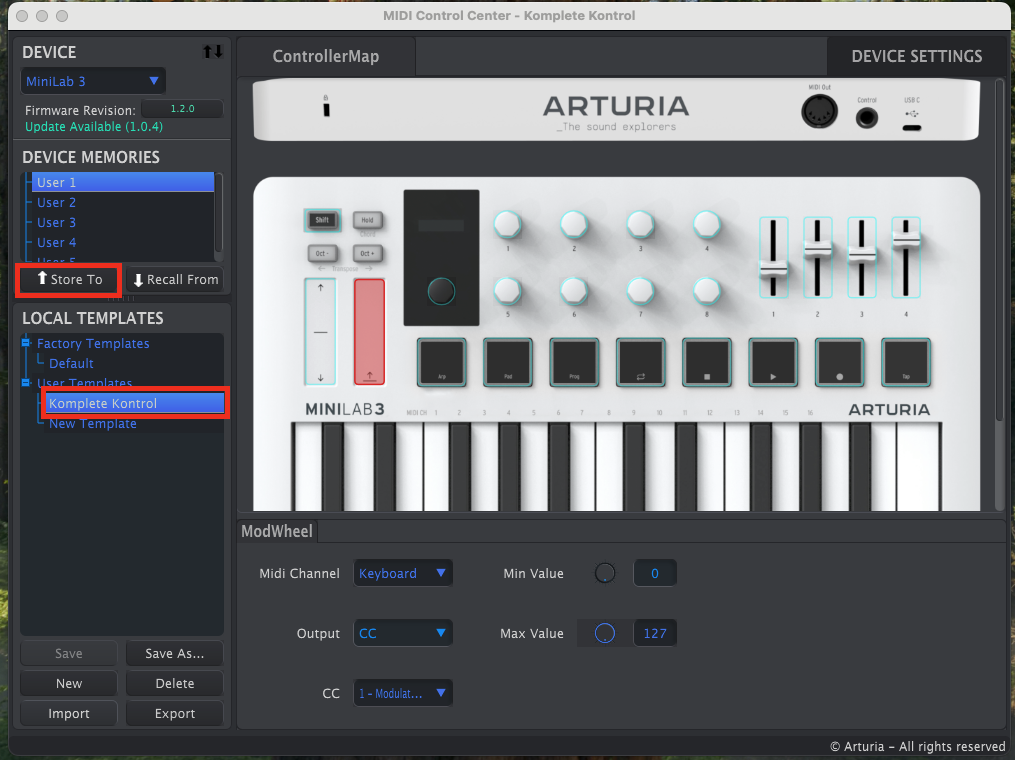The image size is (1015, 760).
Task: Click the device sync arrows icon
Action: [212, 52]
